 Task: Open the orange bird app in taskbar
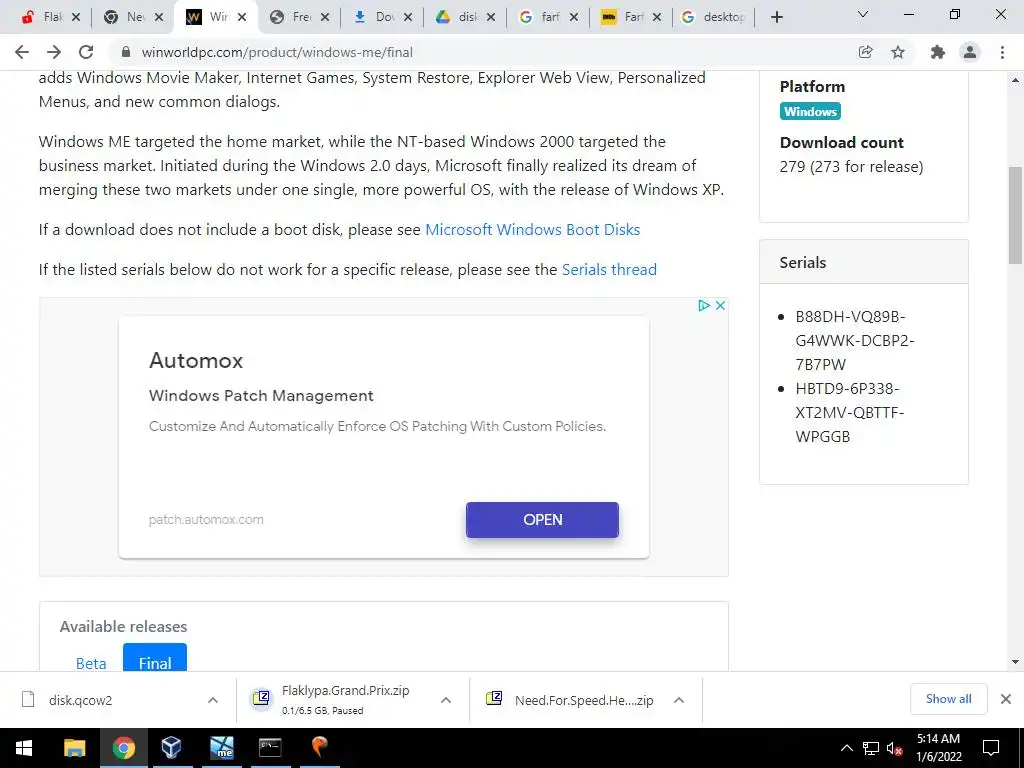coord(319,748)
